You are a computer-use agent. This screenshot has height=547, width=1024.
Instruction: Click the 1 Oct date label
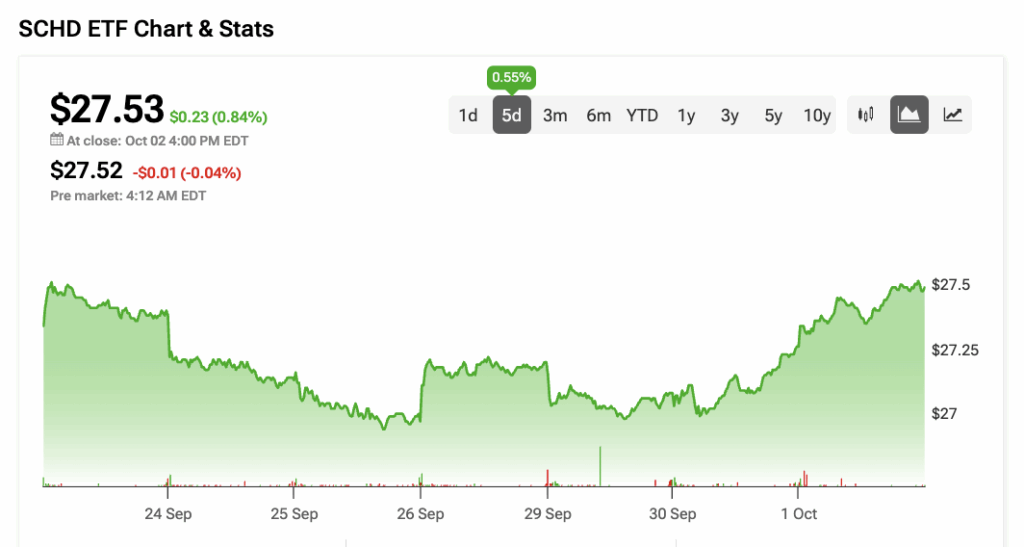pos(798,514)
